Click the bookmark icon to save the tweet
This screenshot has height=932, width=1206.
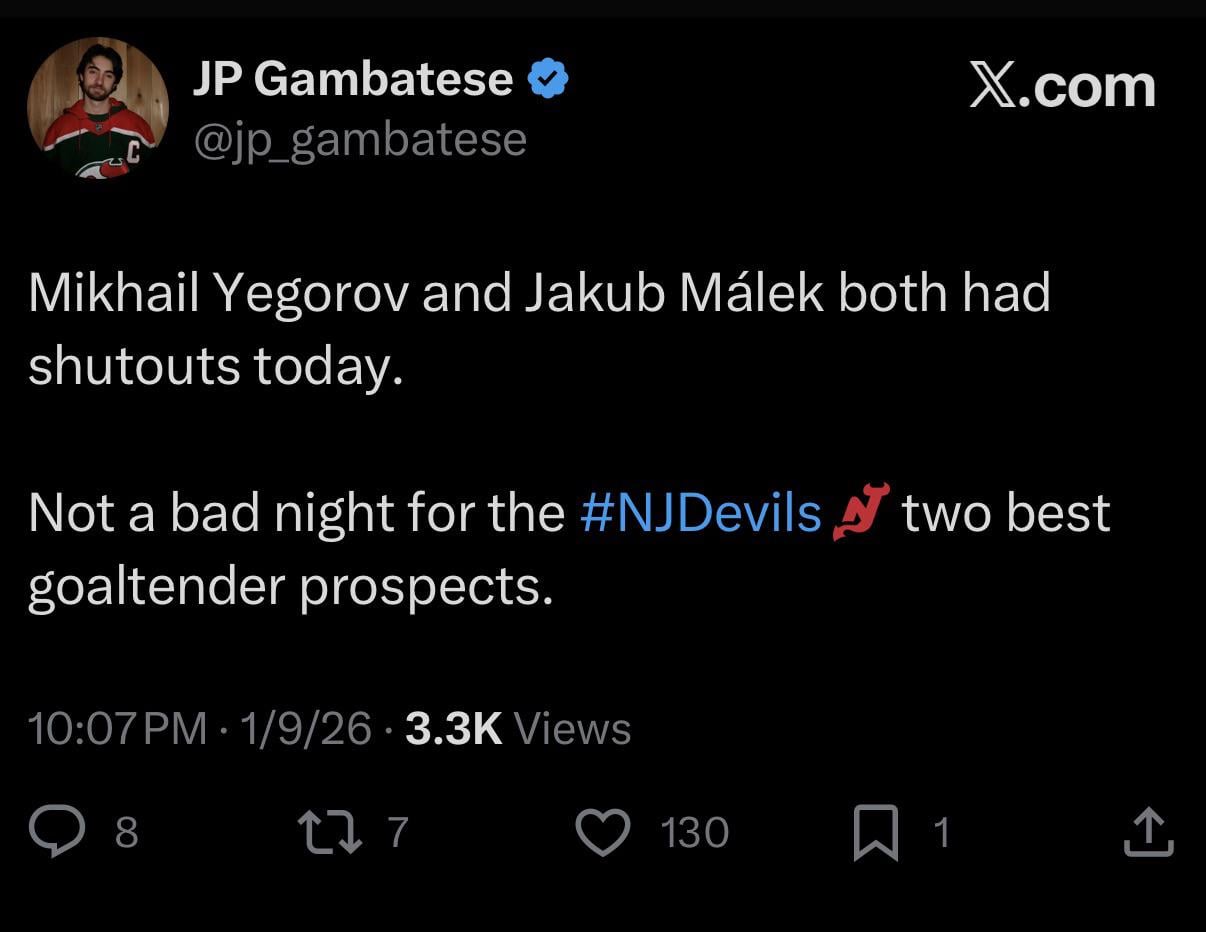point(876,831)
